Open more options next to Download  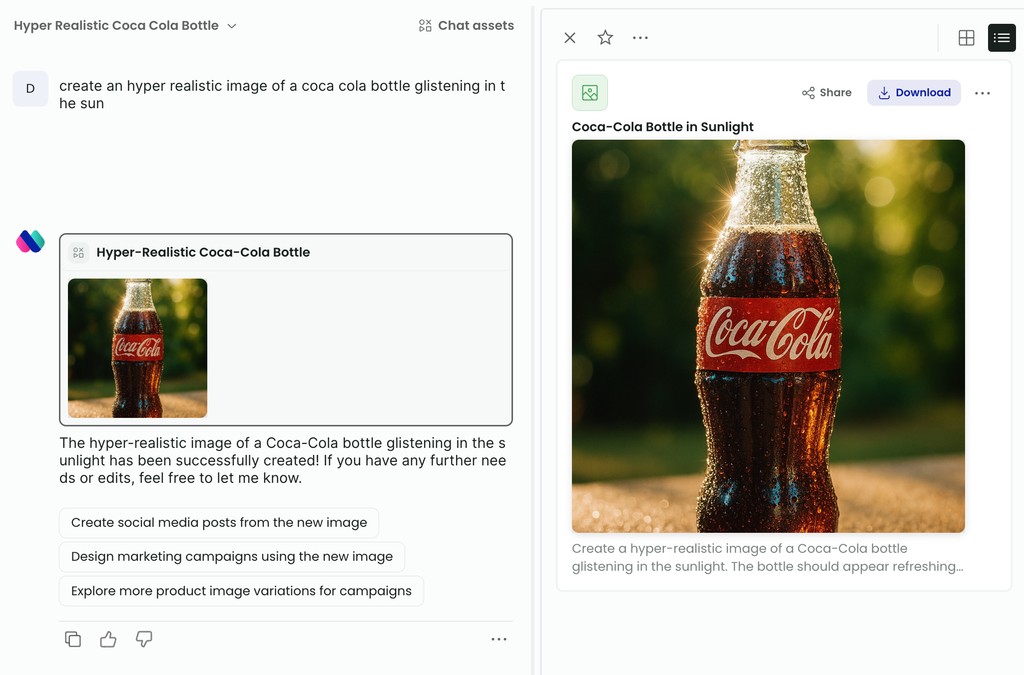pyautogui.click(x=982, y=93)
